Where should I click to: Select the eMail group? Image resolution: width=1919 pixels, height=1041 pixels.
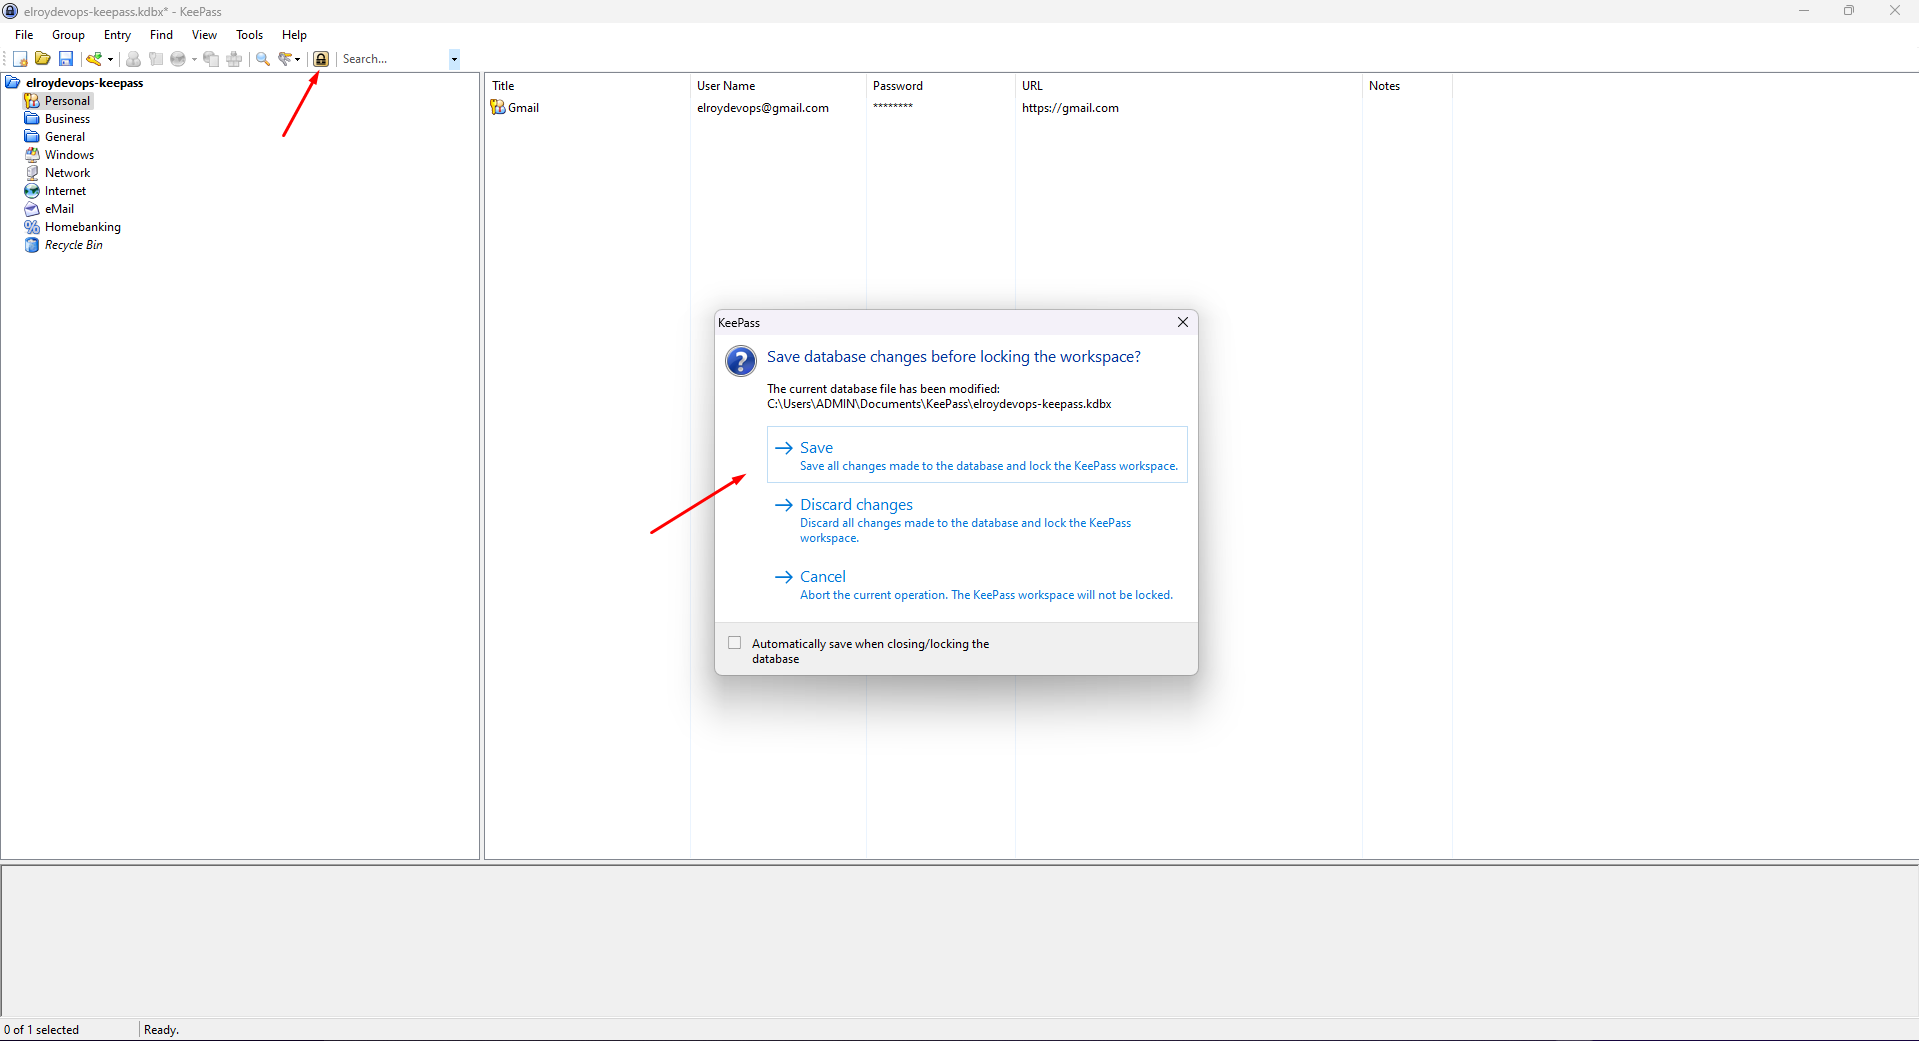coord(59,209)
